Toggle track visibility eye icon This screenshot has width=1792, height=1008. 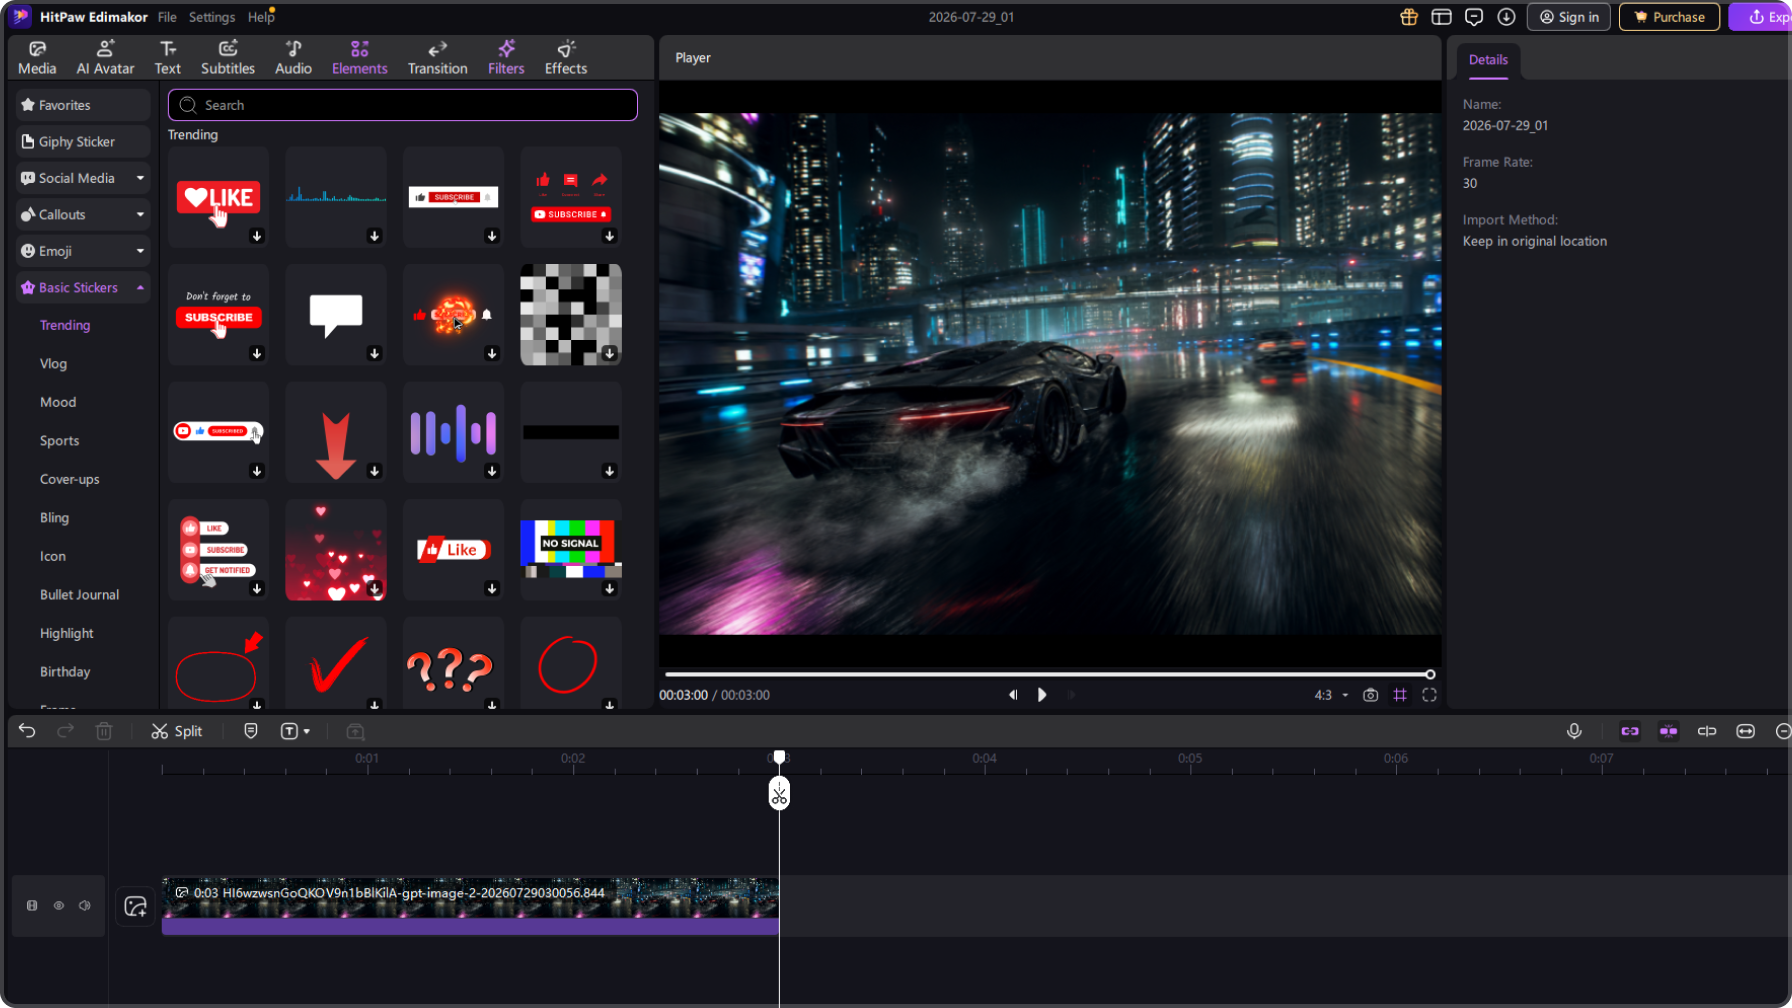click(x=59, y=906)
